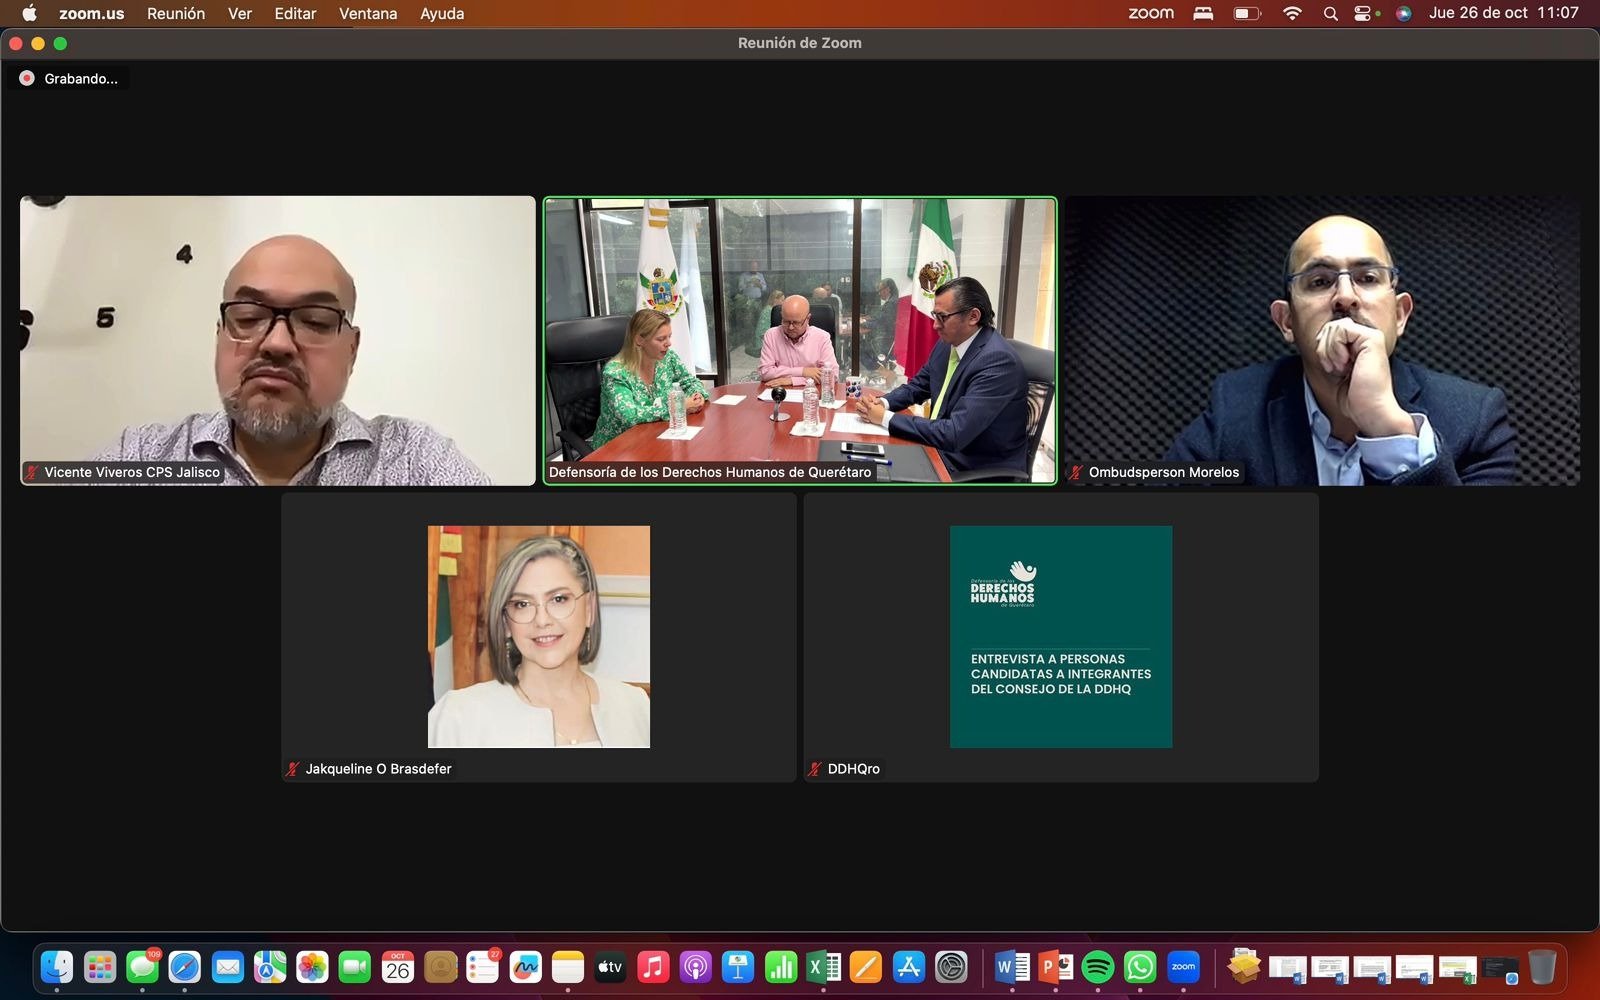Open PowerPoint from the Dock

point(1055,967)
